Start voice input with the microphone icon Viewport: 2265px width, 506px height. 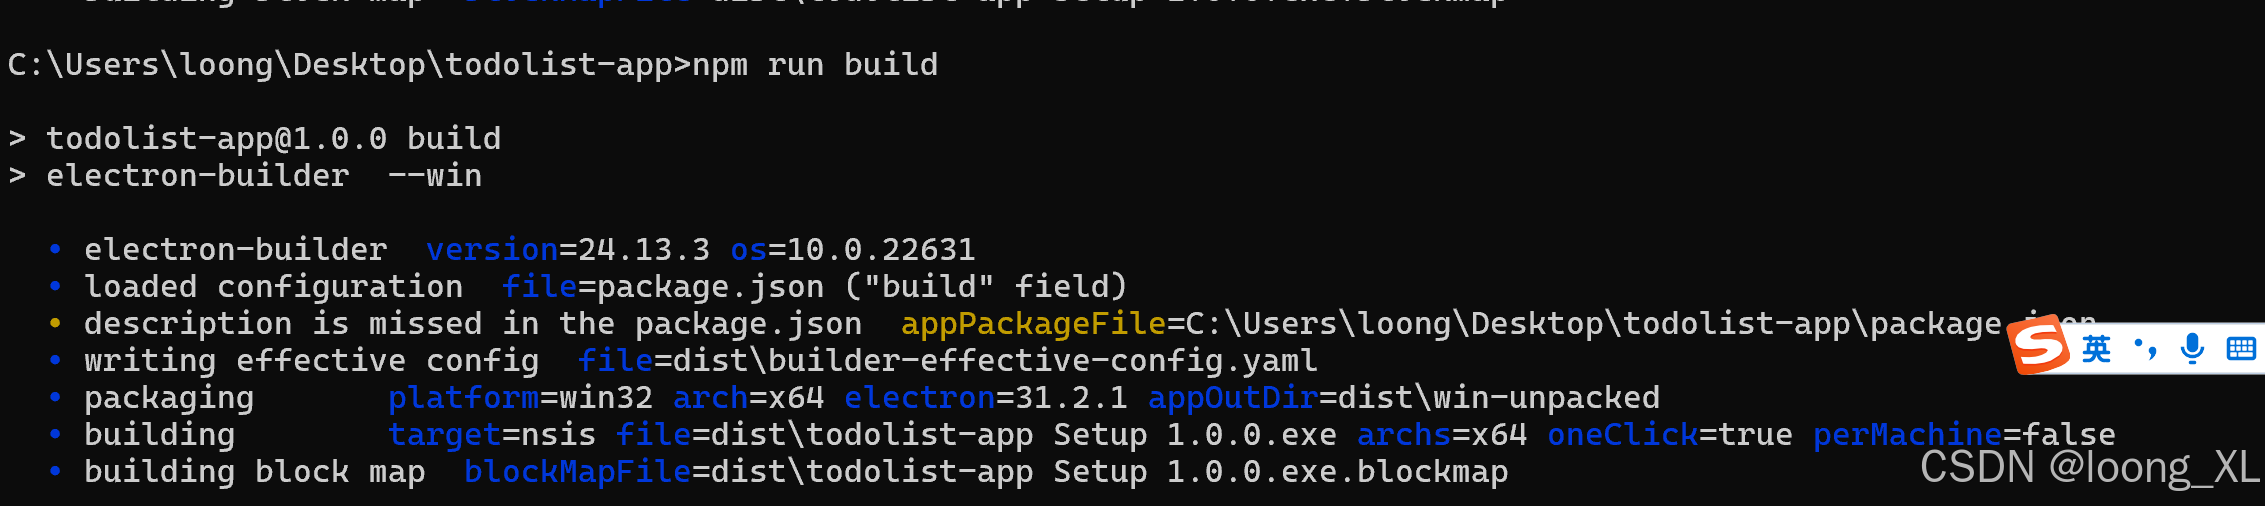(x=2193, y=349)
